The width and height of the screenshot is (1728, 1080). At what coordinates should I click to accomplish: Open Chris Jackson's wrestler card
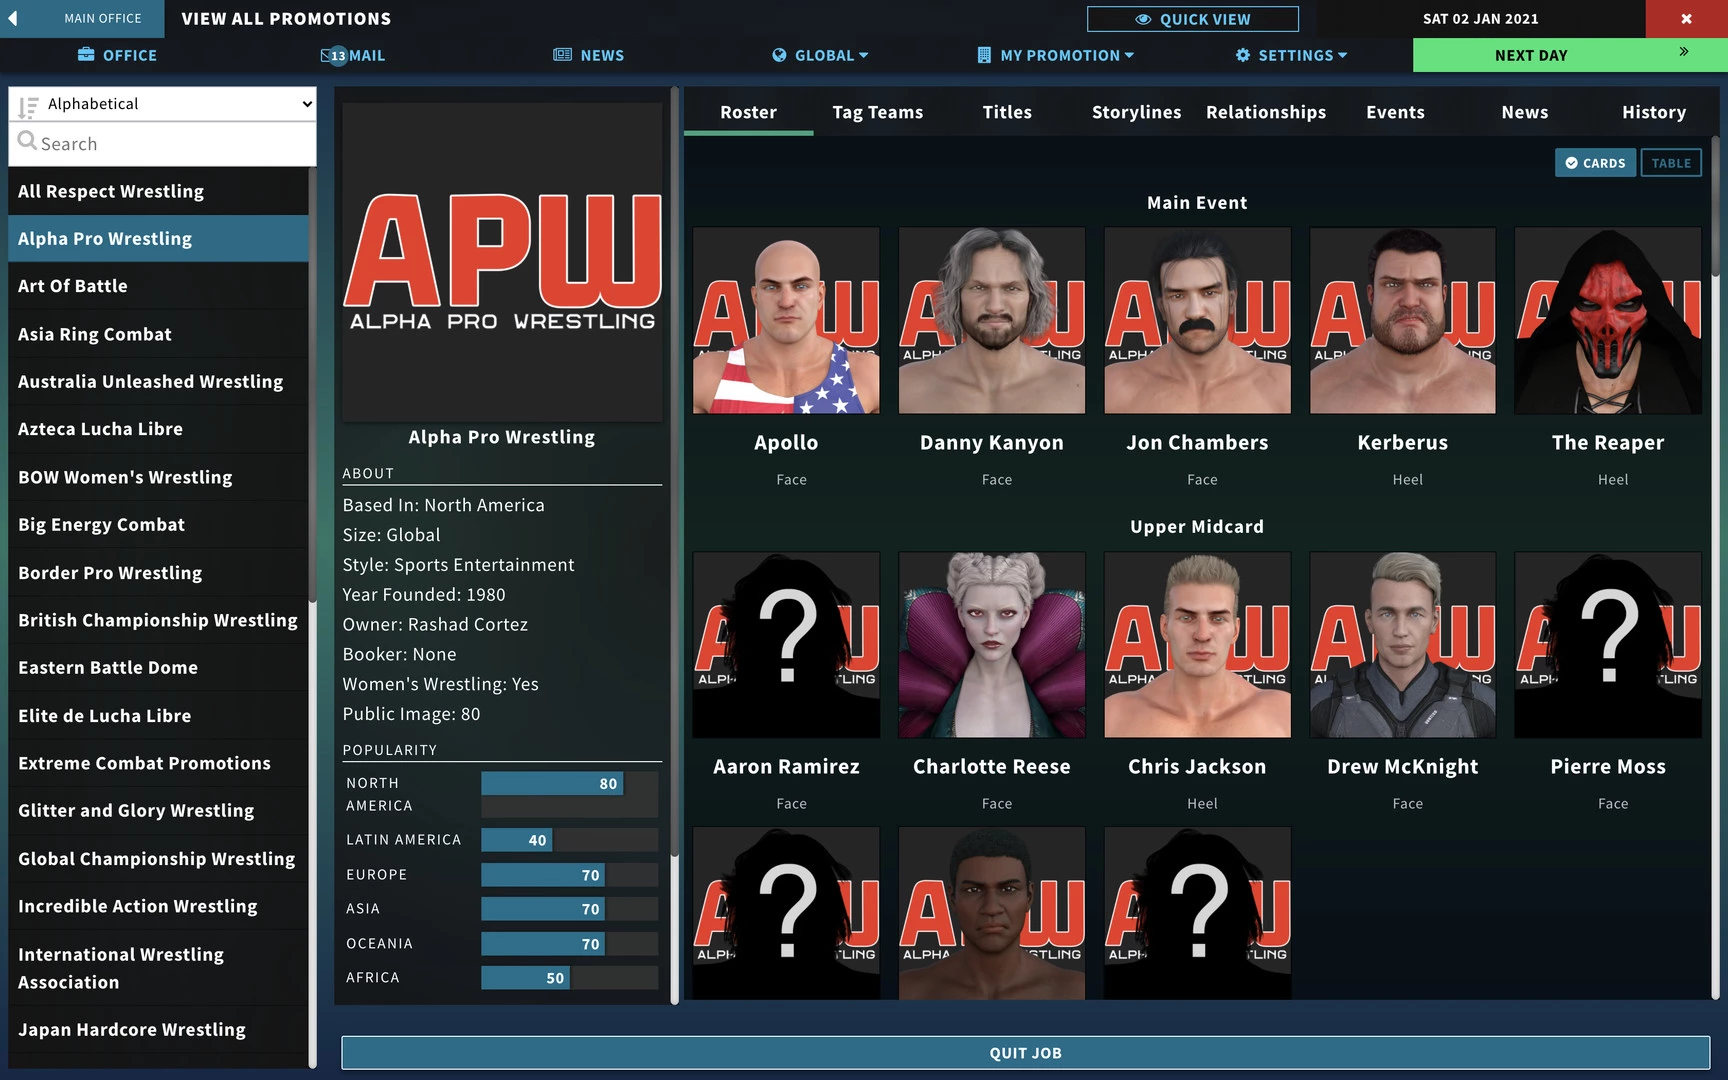[1197, 645]
